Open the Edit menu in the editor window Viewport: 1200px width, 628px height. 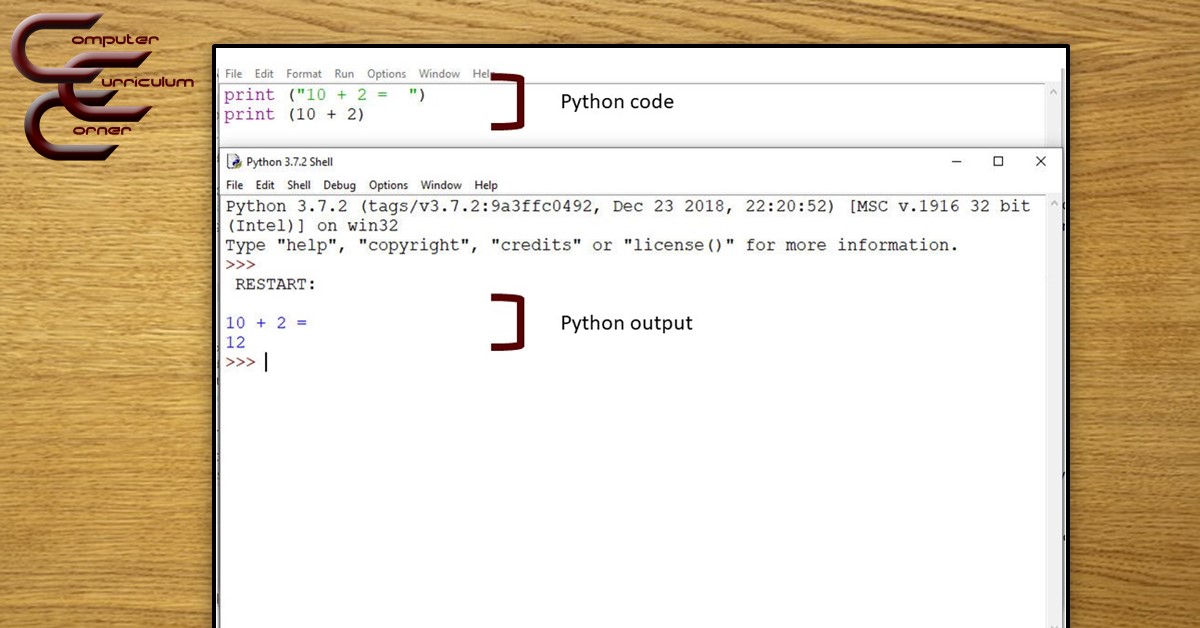263,73
